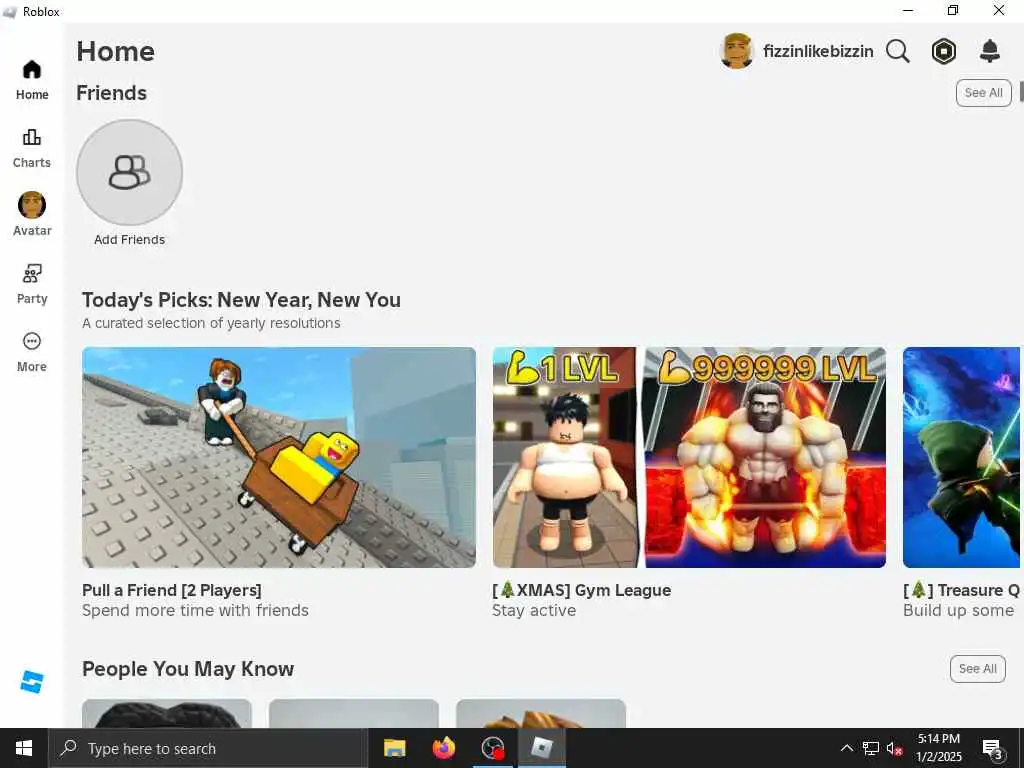This screenshot has height=768, width=1024.
Task: Show hidden system tray icons
Action: 846,748
